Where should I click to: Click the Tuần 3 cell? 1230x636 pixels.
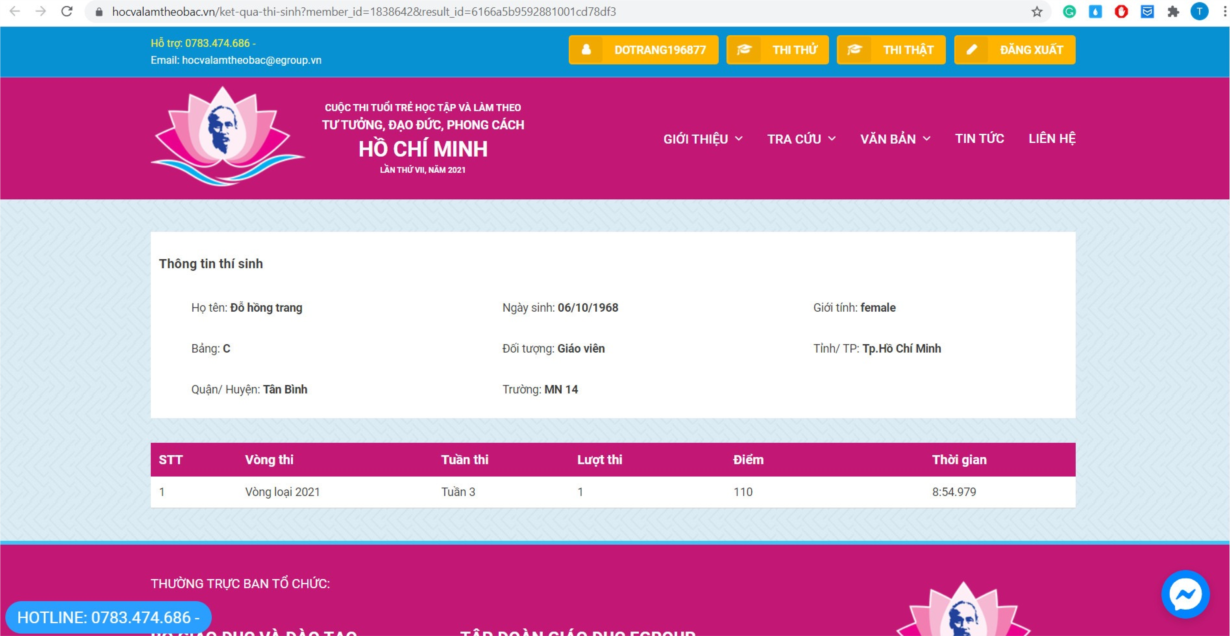coord(458,492)
